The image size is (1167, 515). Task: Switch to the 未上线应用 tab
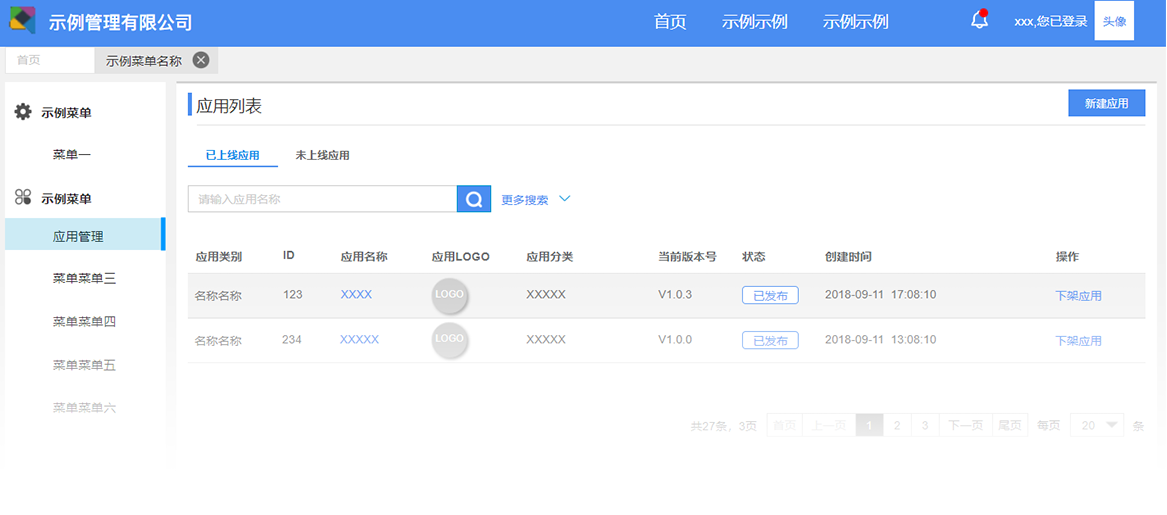[322, 156]
